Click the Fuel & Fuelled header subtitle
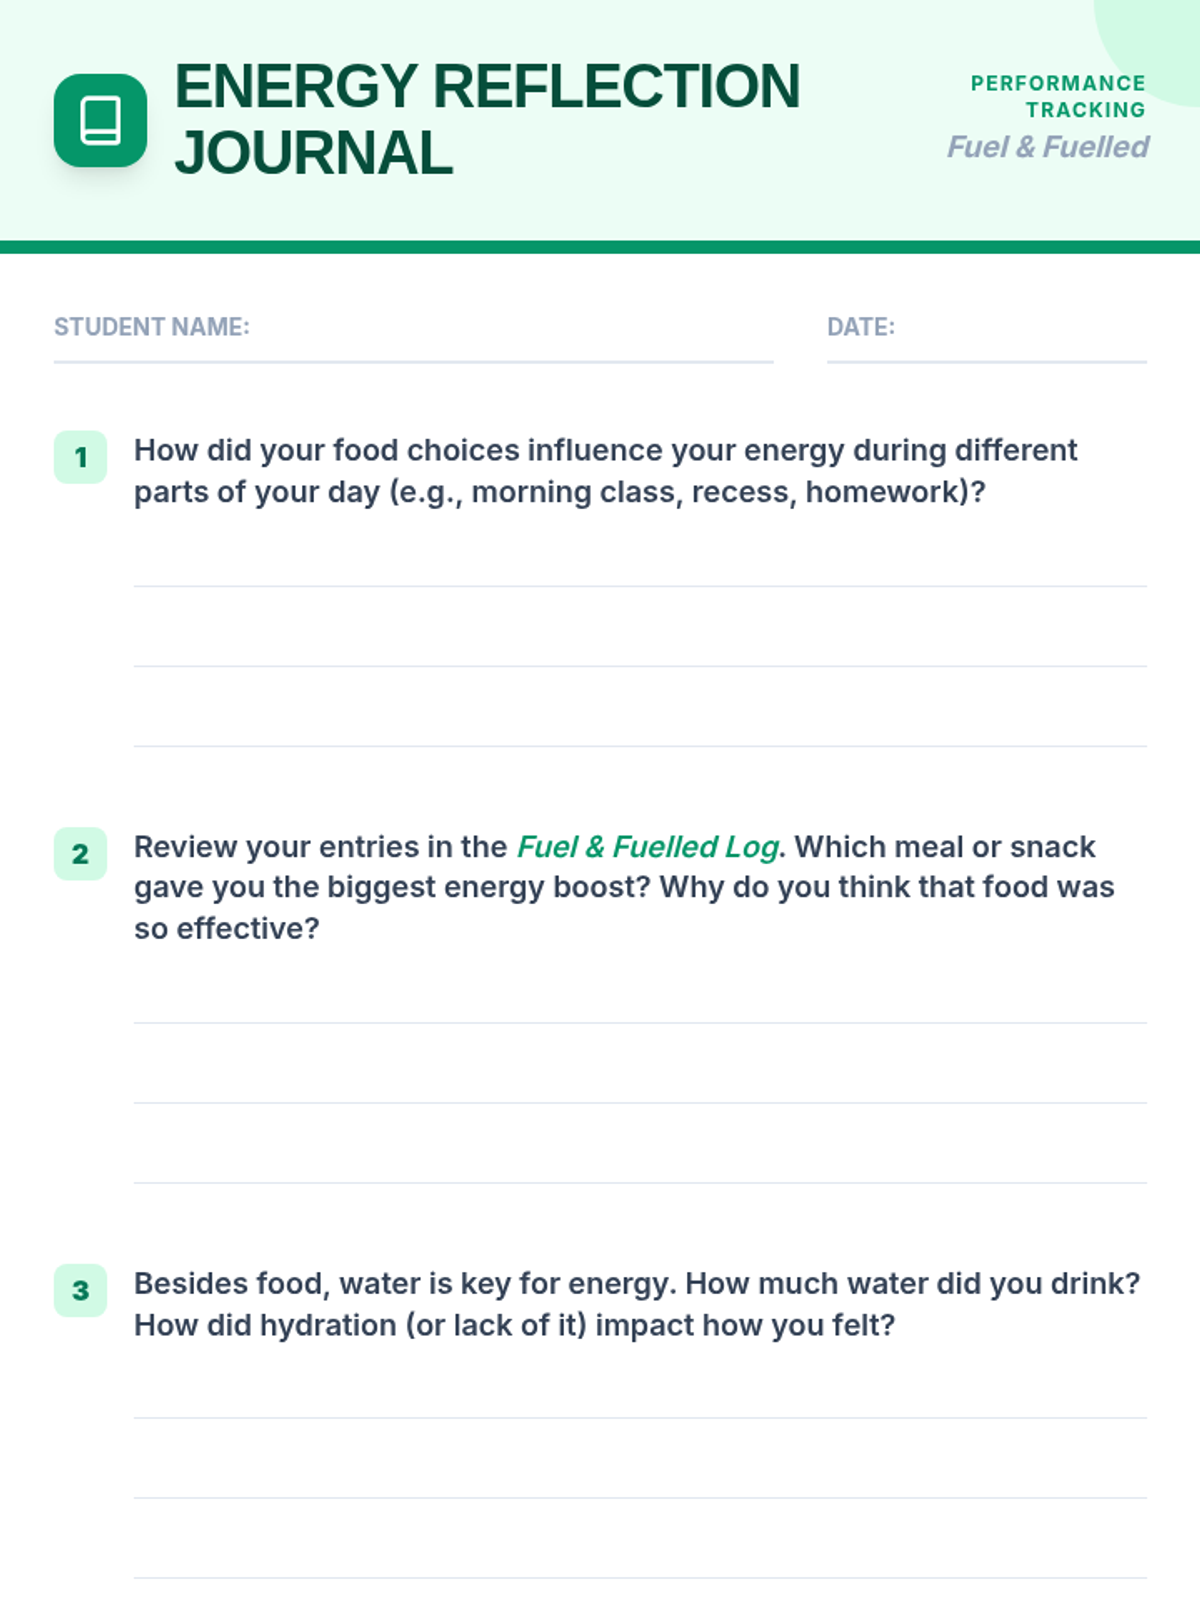The image size is (1200, 1600). pos(1047,147)
